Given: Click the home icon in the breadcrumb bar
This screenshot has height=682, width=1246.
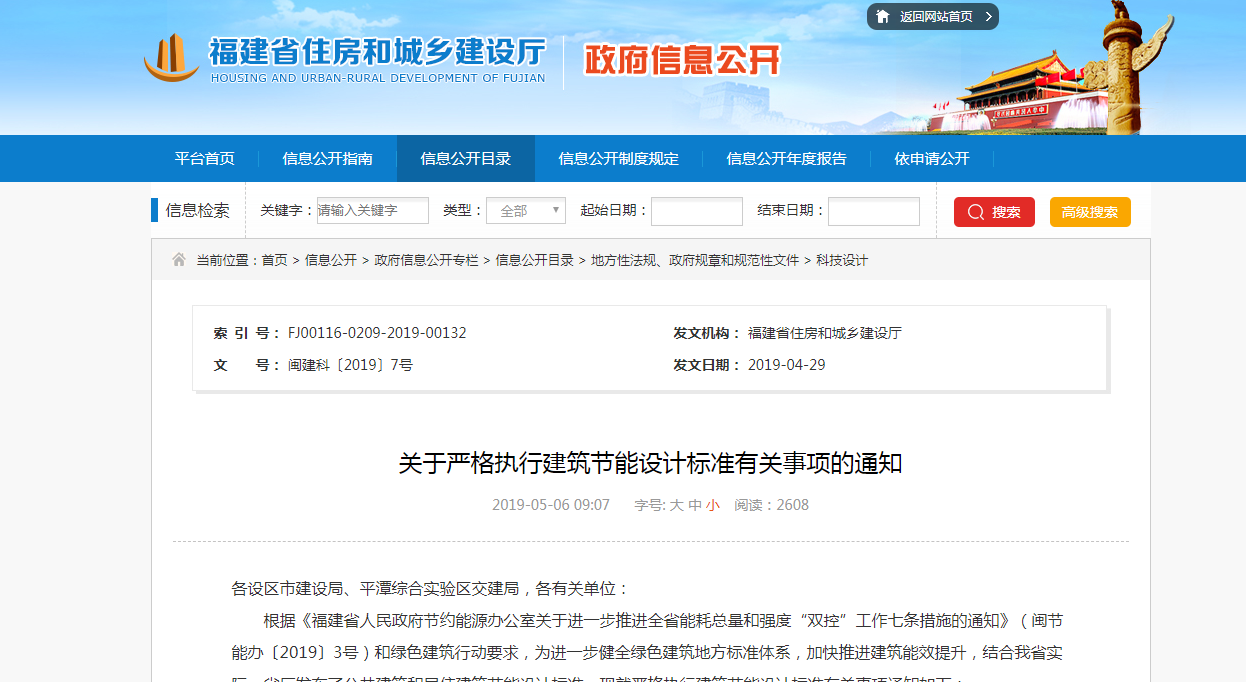Looking at the screenshot, I should 179,260.
